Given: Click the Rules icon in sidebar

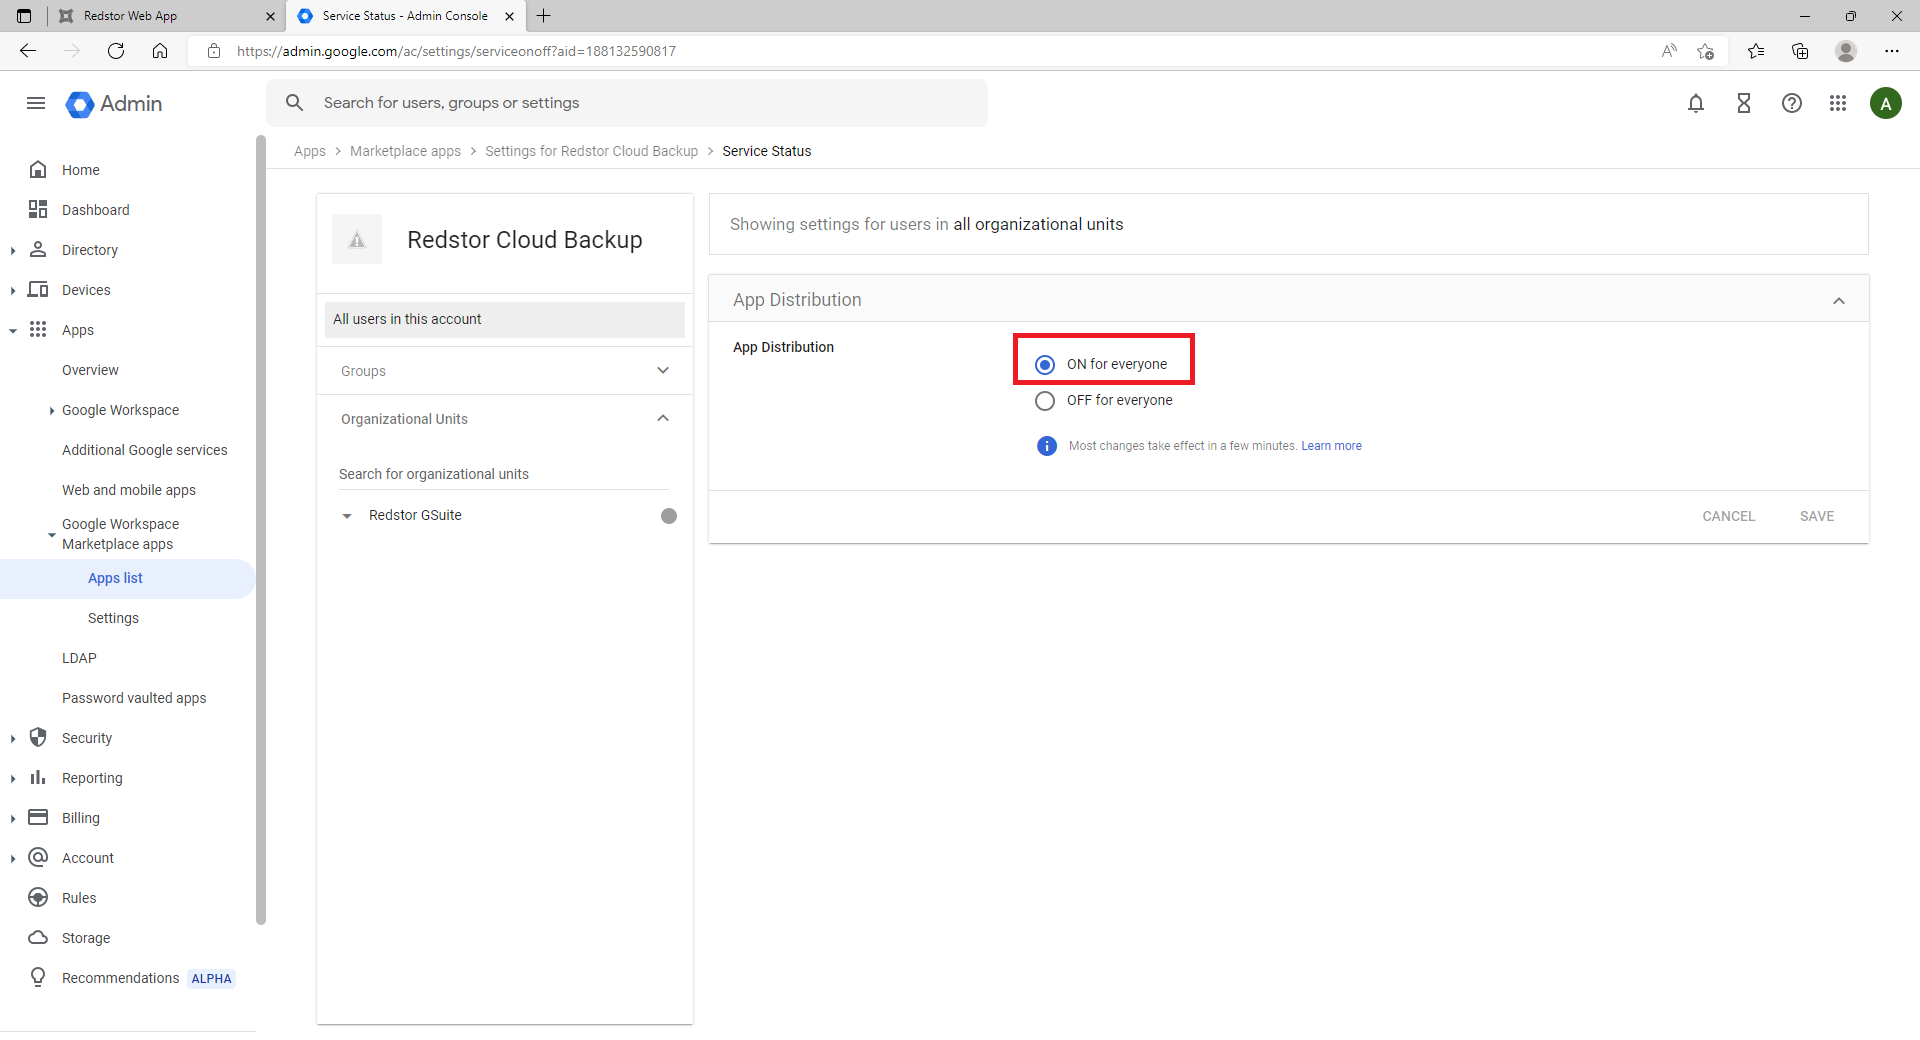Looking at the screenshot, I should click(x=38, y=897).
